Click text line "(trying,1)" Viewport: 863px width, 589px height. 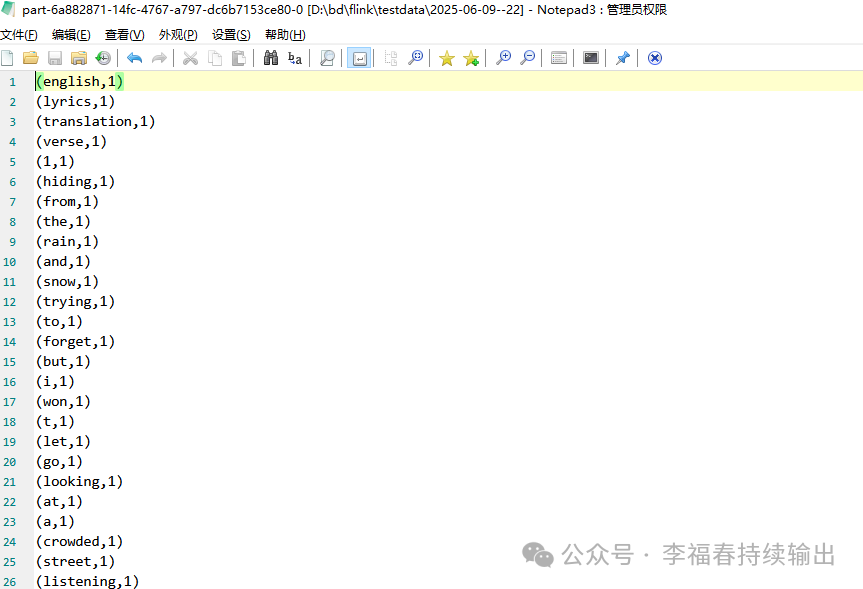coord(75,302)
